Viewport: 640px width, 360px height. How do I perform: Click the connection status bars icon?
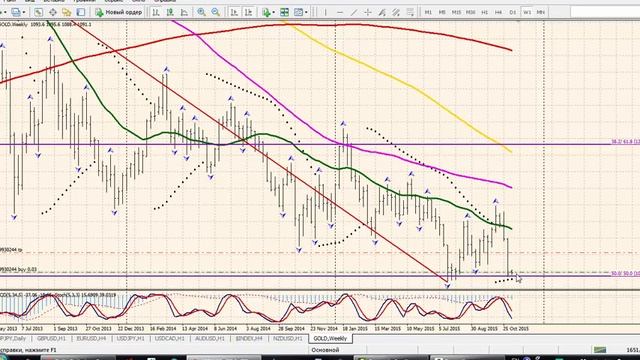point(600,350)
